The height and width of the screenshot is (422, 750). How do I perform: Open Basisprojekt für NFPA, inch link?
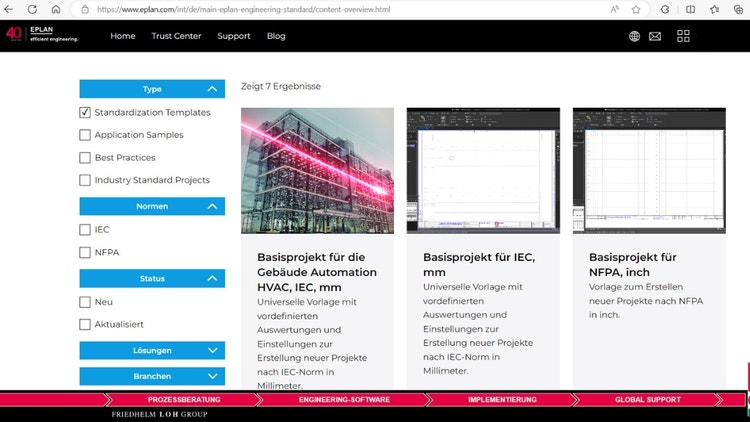tap(633, 264)
